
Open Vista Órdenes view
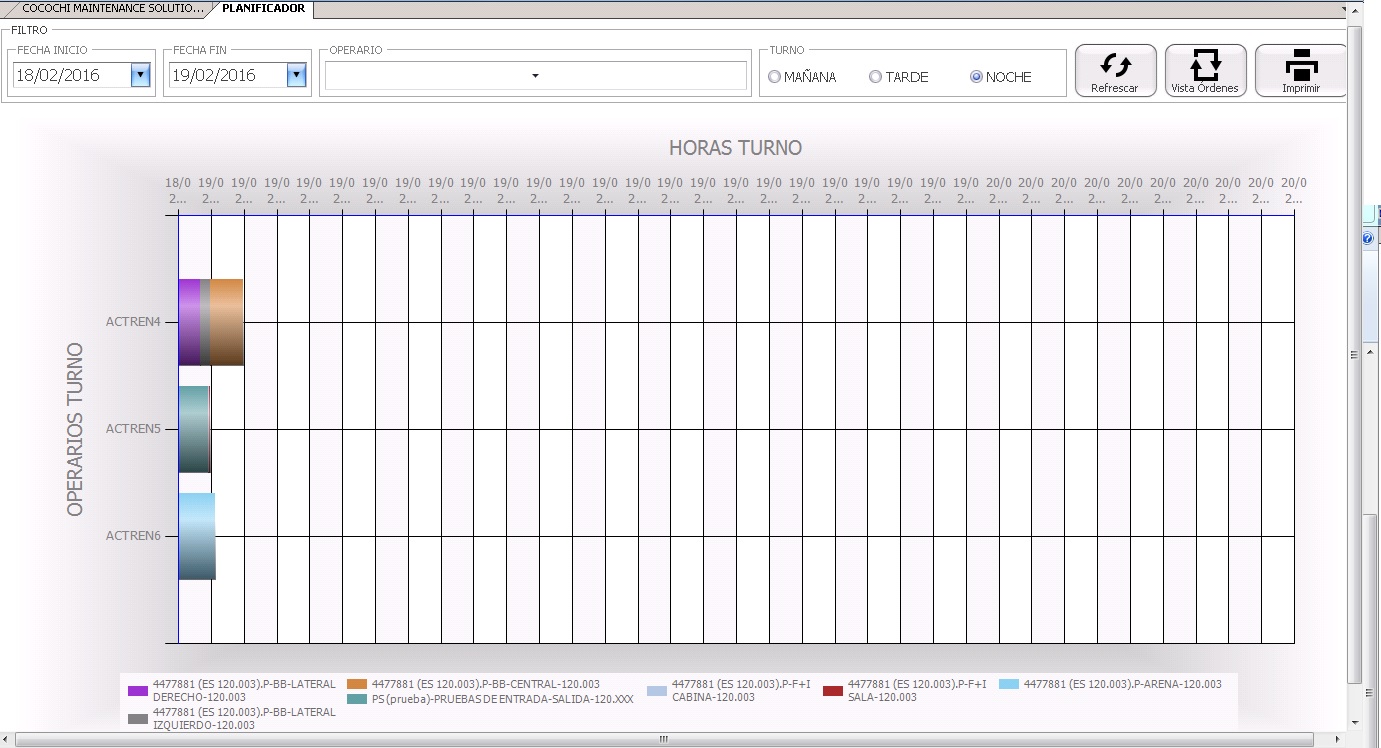pyautogui.click(x=1205, y=71)
